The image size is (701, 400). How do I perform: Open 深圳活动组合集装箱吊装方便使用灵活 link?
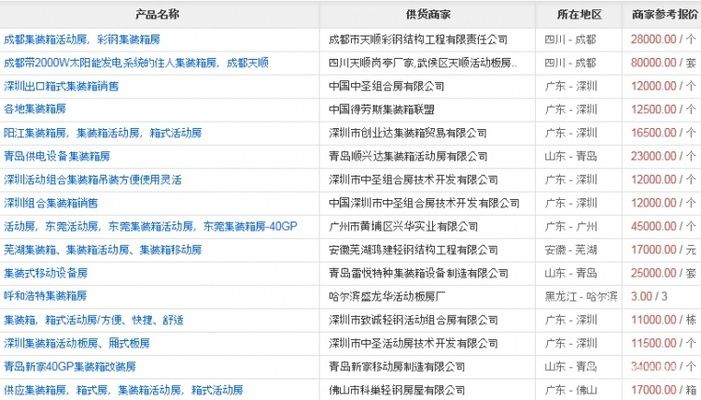[x=93, y=180]
